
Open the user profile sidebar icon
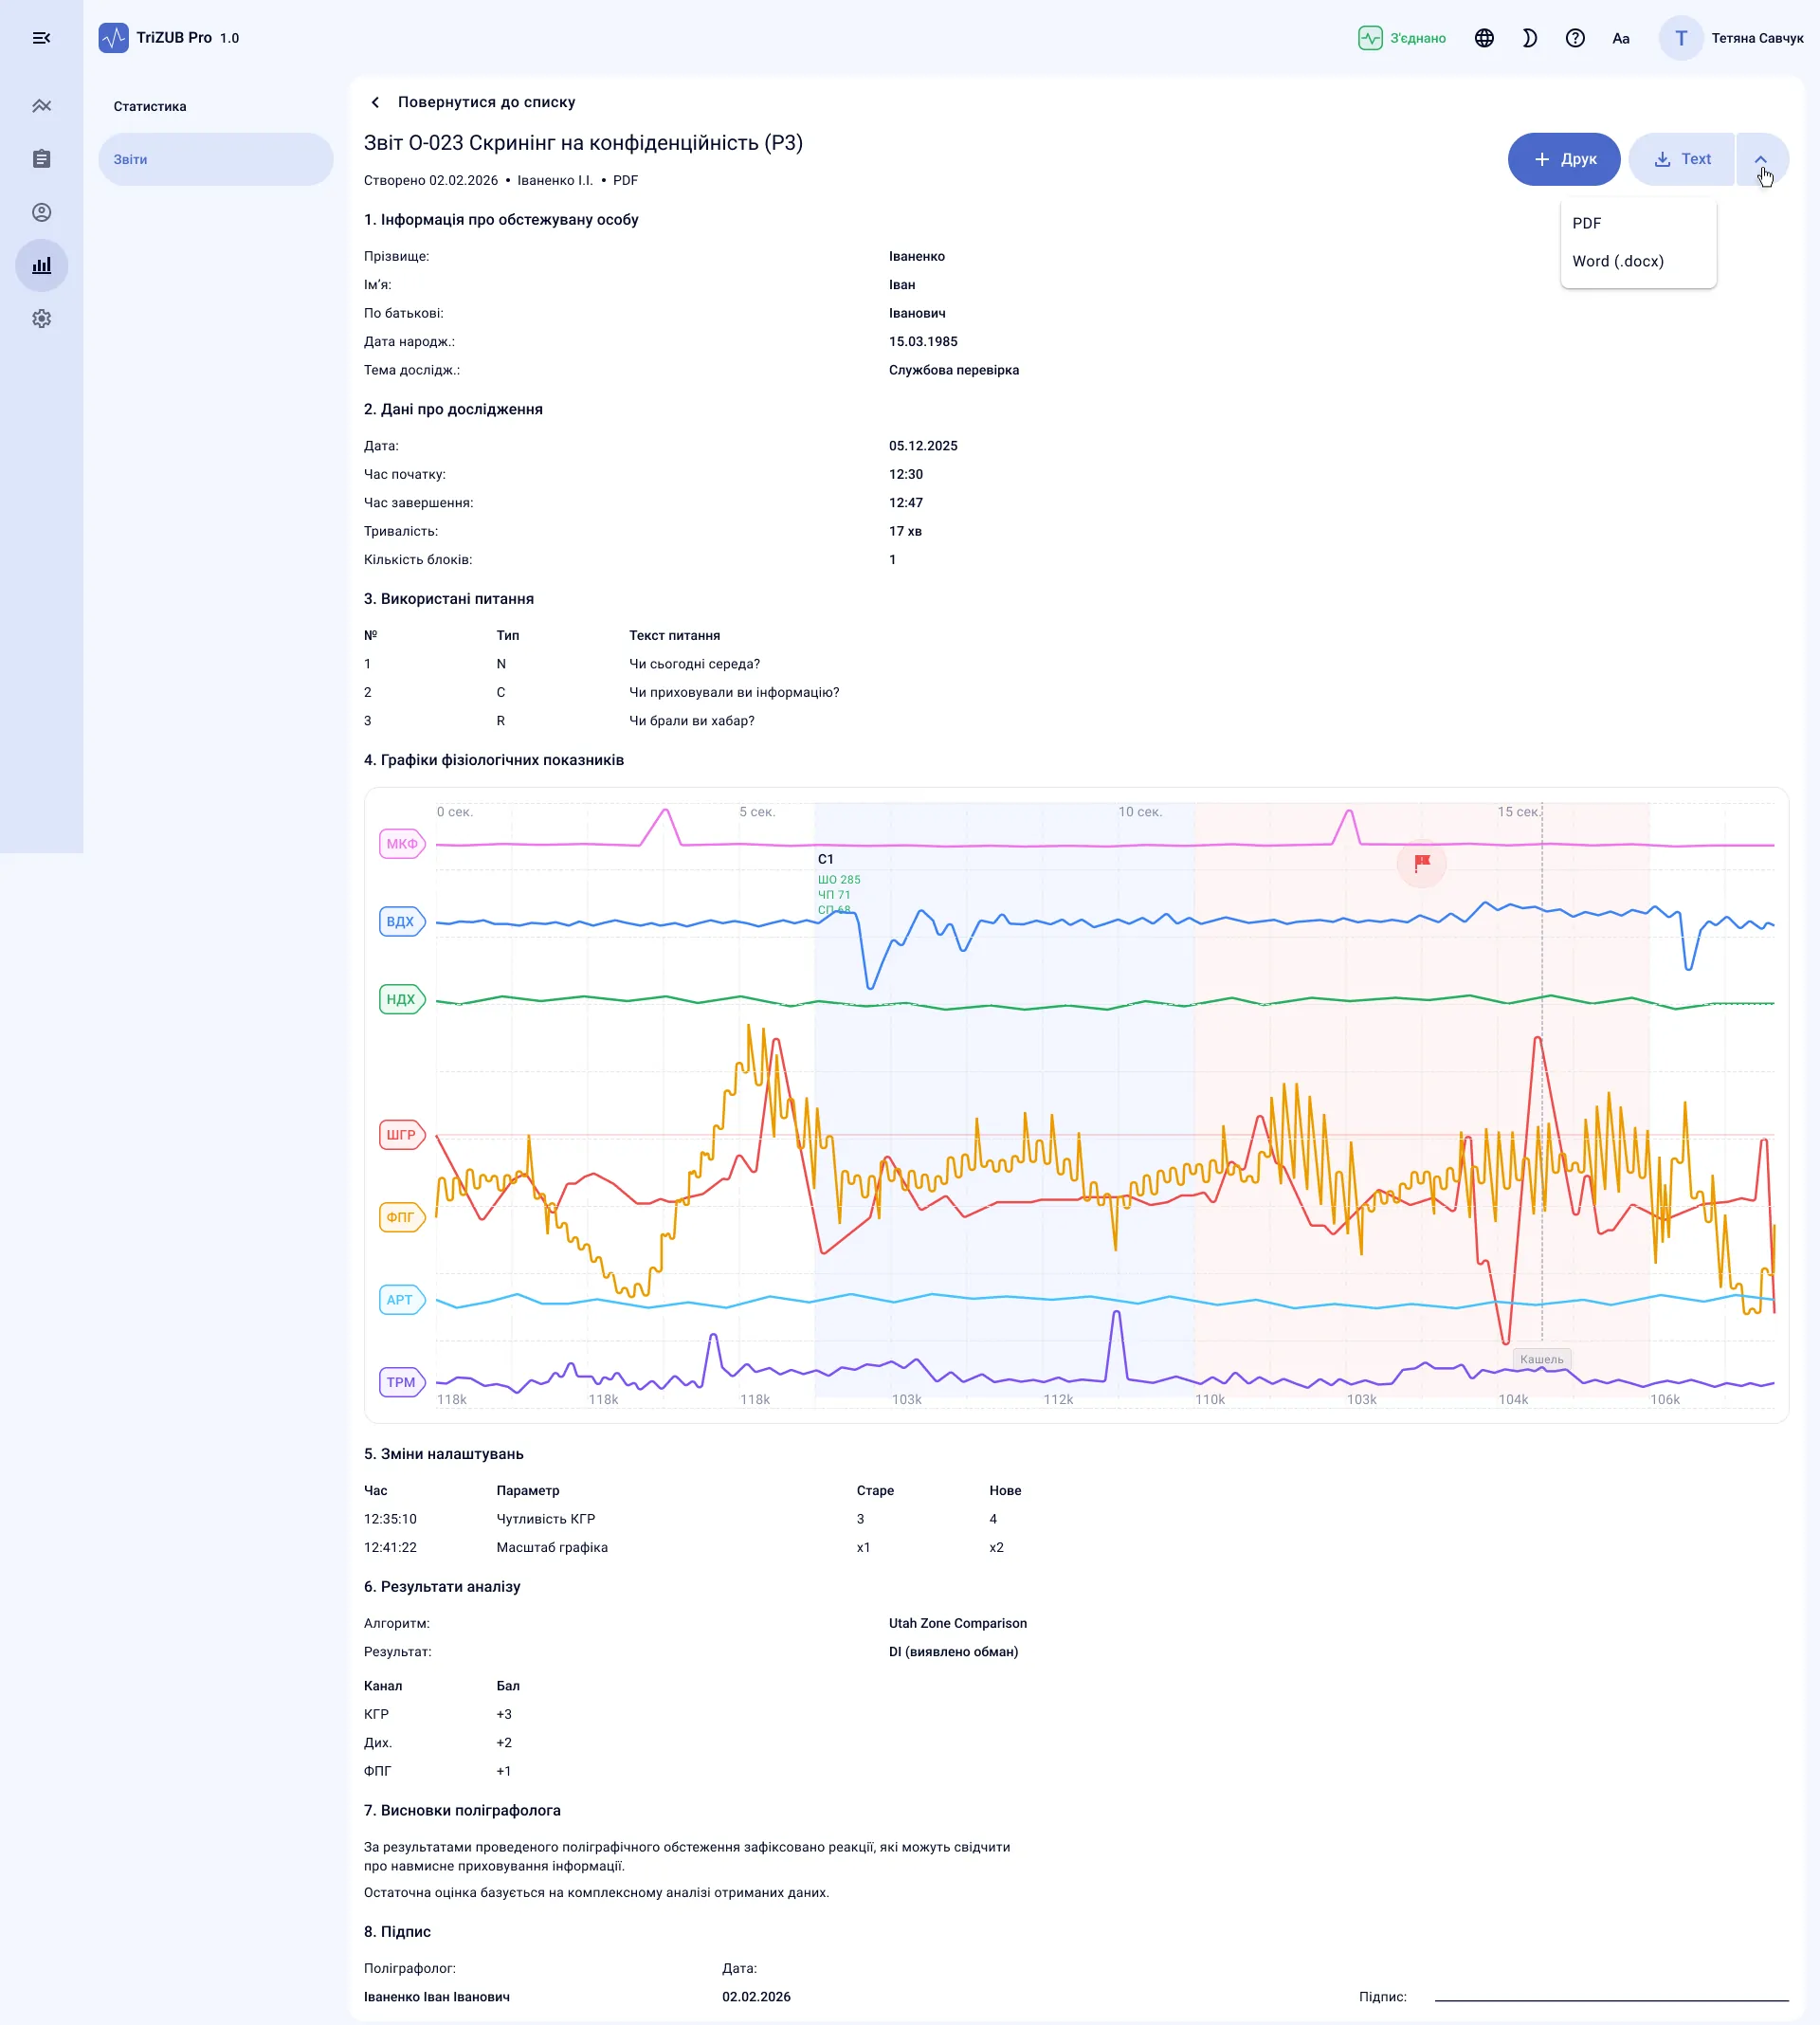pyautogui.click(x=41, y=212)
